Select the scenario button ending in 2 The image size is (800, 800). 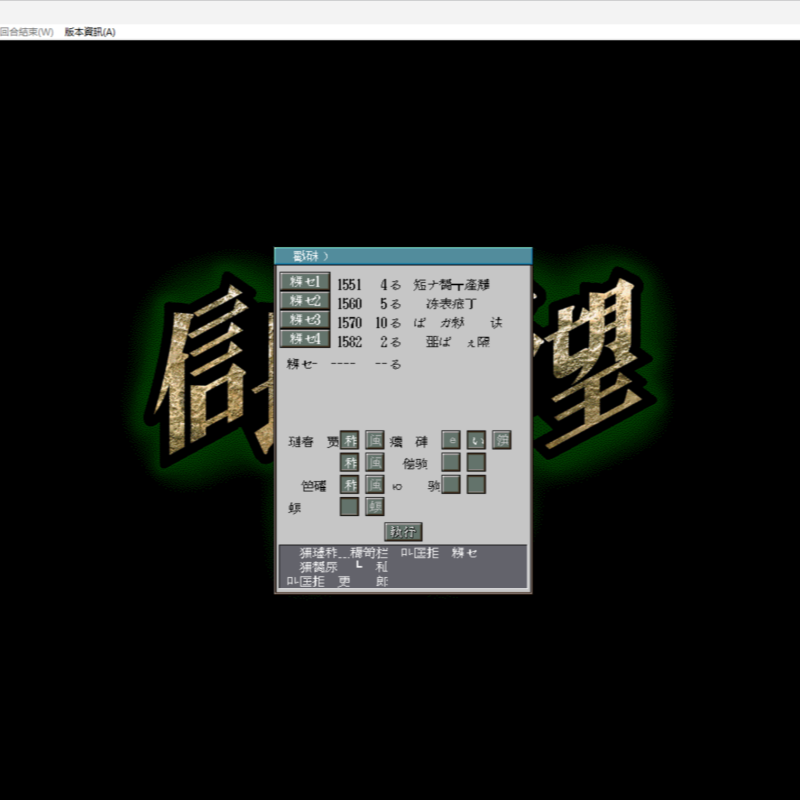305,301
